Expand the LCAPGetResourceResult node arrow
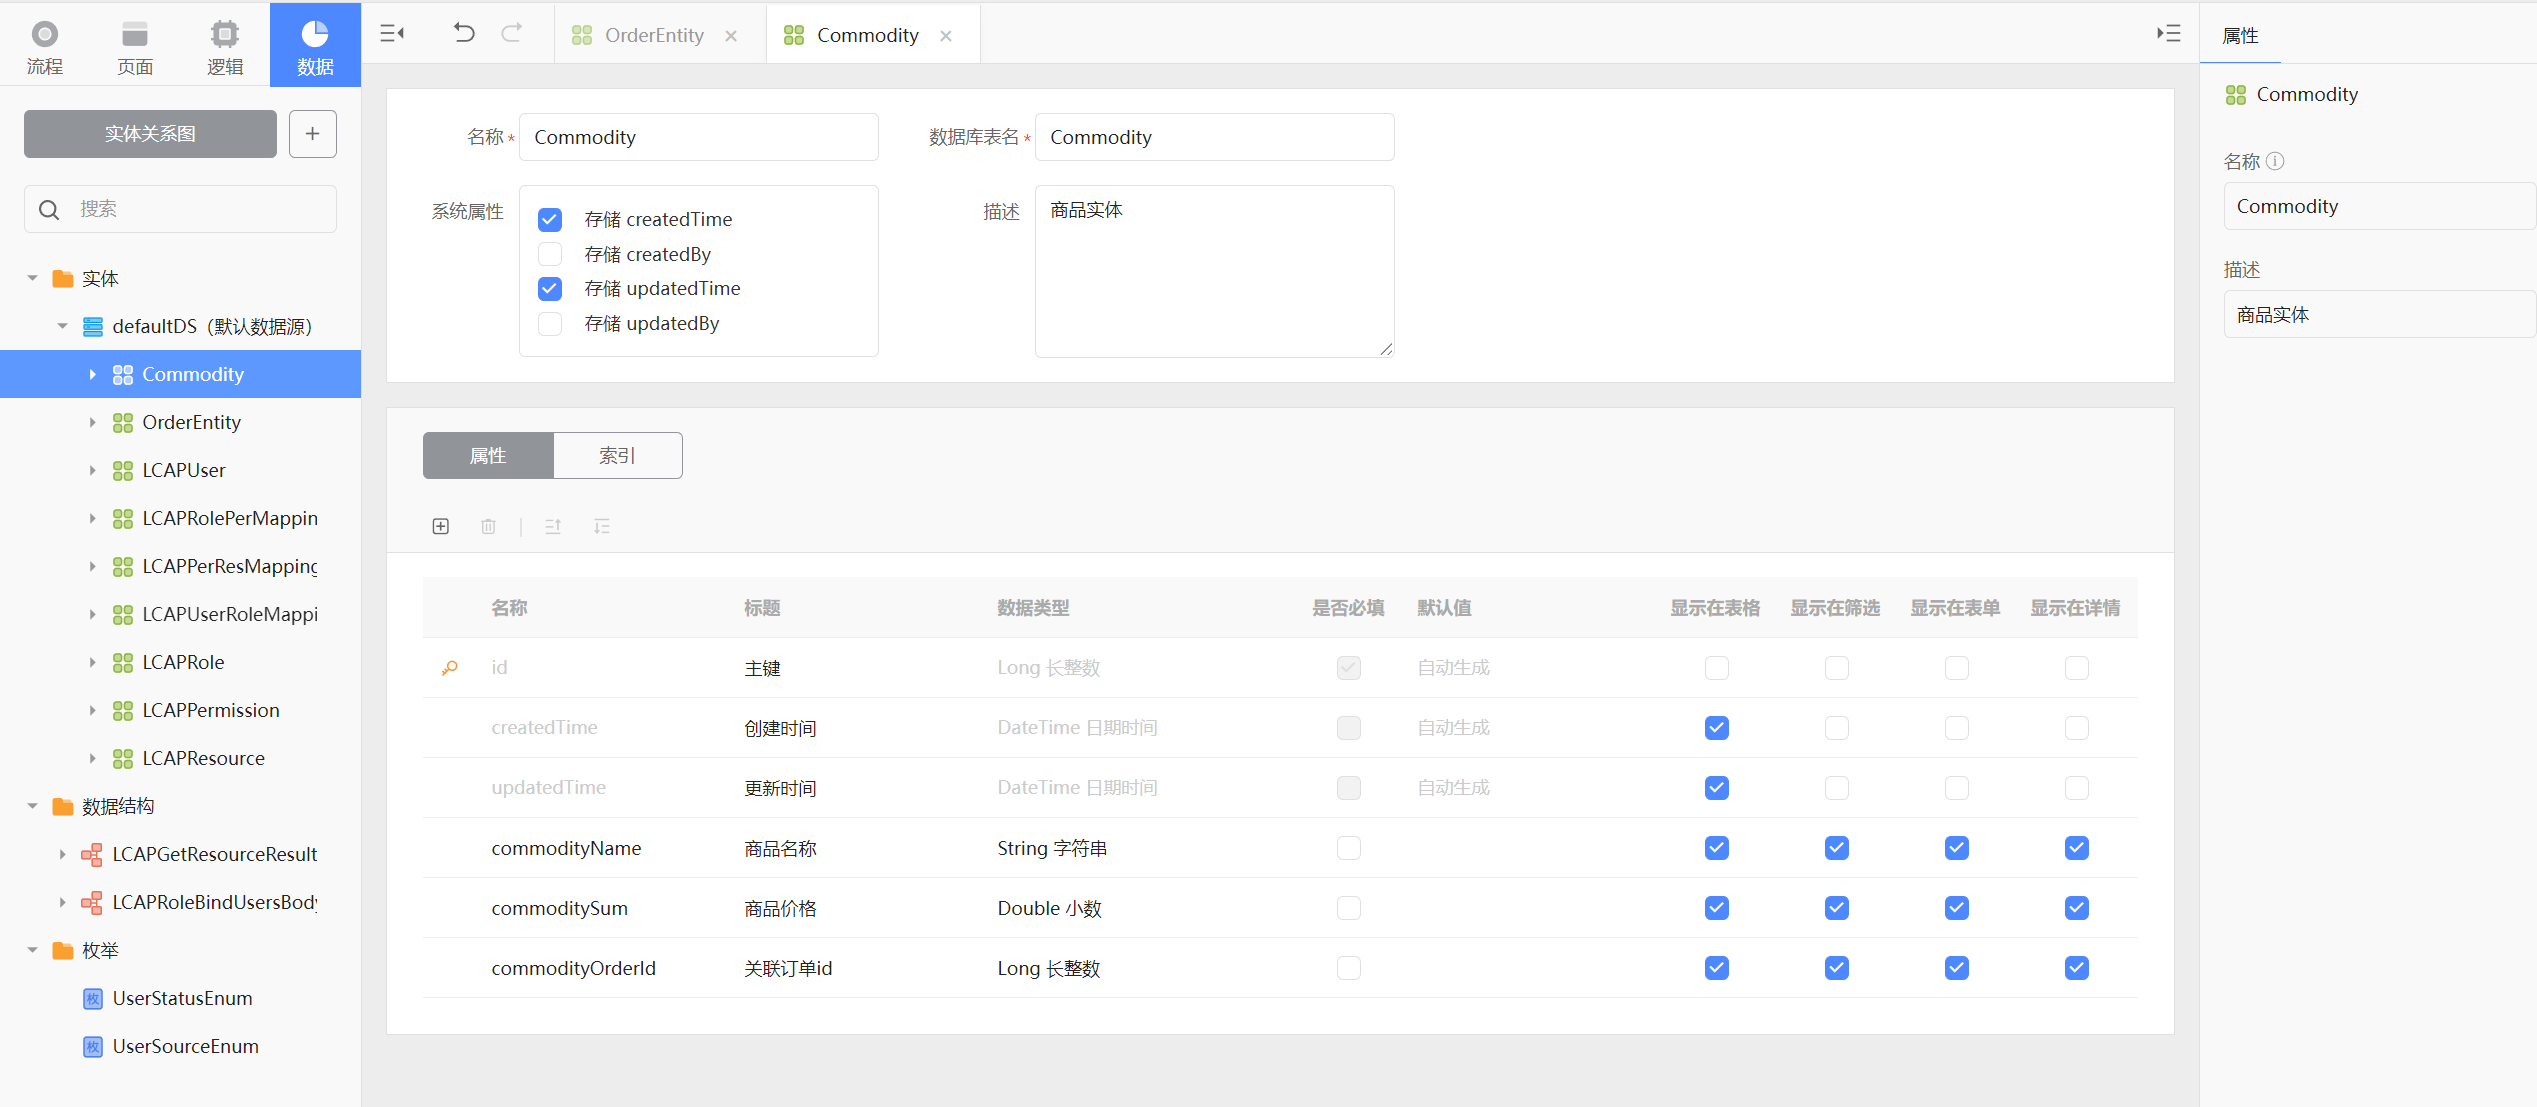The height and width of the screenshot is (1107, 2537). click(x=62, y=854)
